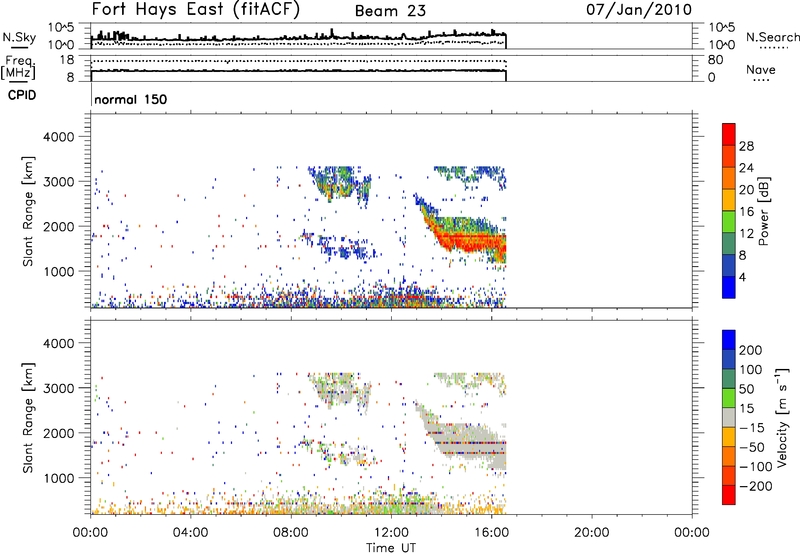Click the 28 label on the power colorbar
The image size is (800, 554).
coord(746,146)
